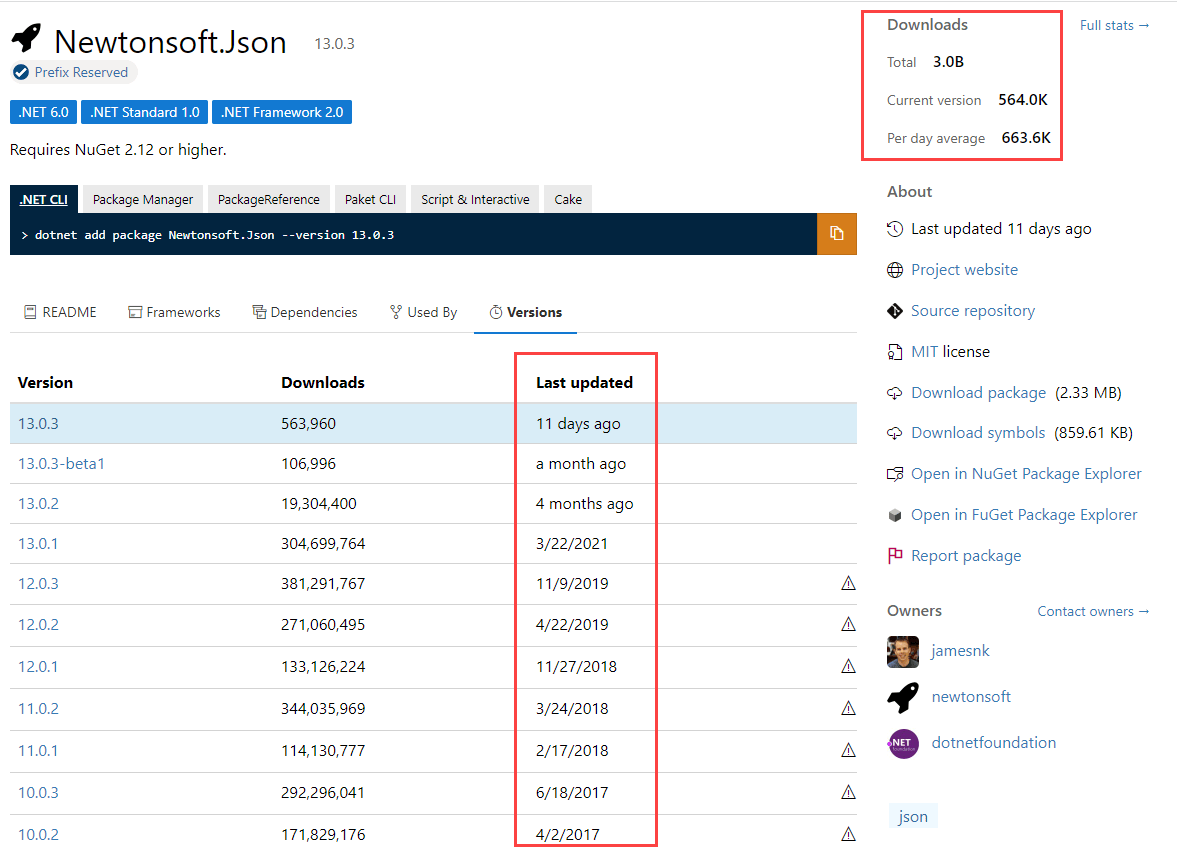
Task: Open version 13.0.3 link
Action: pyautogui.click(x=38, y=424)
